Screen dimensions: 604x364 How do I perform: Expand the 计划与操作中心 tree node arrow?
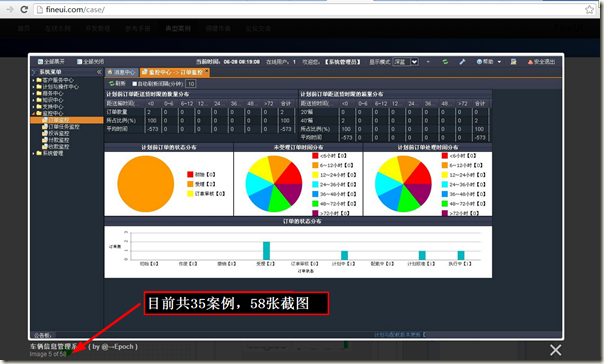pyautogui.click(x=34, y=87)
